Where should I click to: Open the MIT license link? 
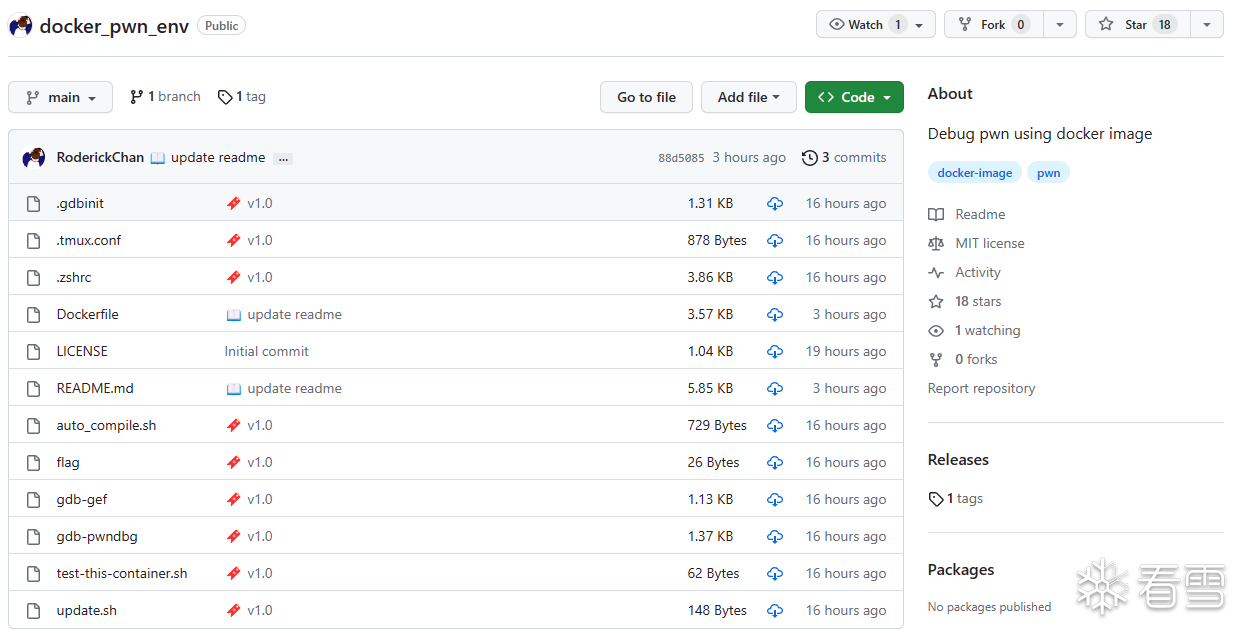[989, 244]
